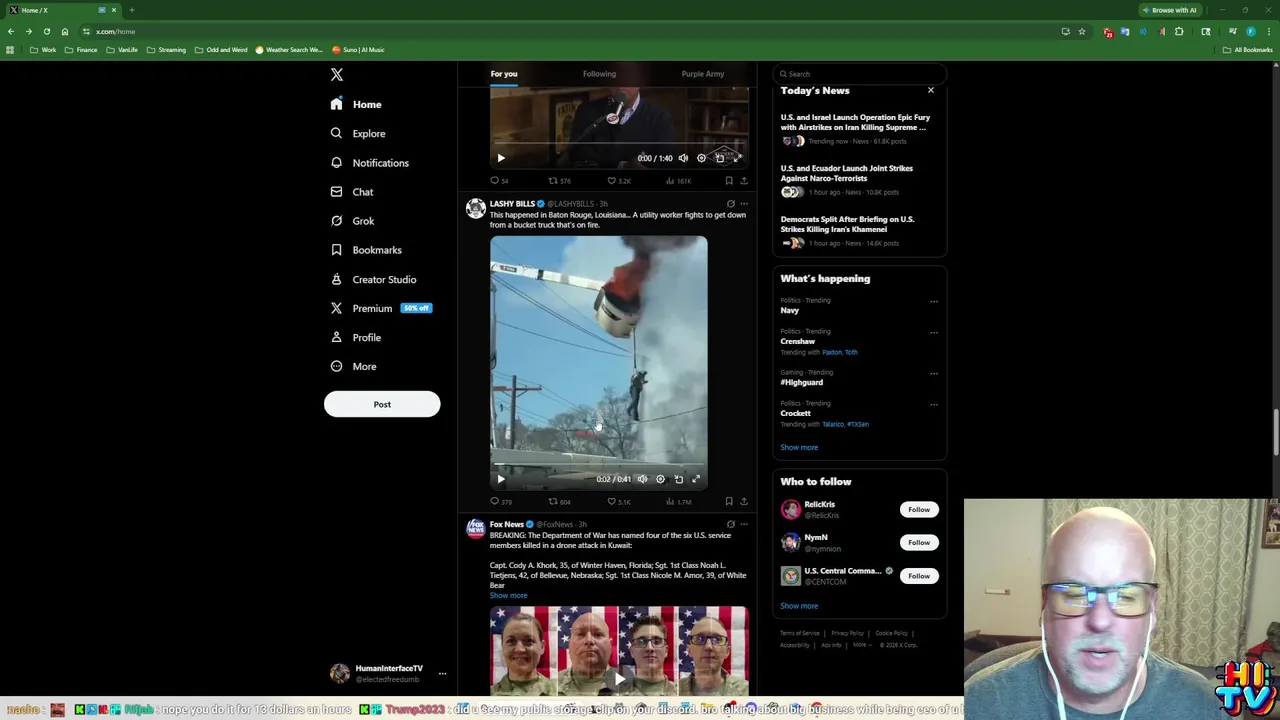Go to Home in the sidebar

[x=356, y=104]
